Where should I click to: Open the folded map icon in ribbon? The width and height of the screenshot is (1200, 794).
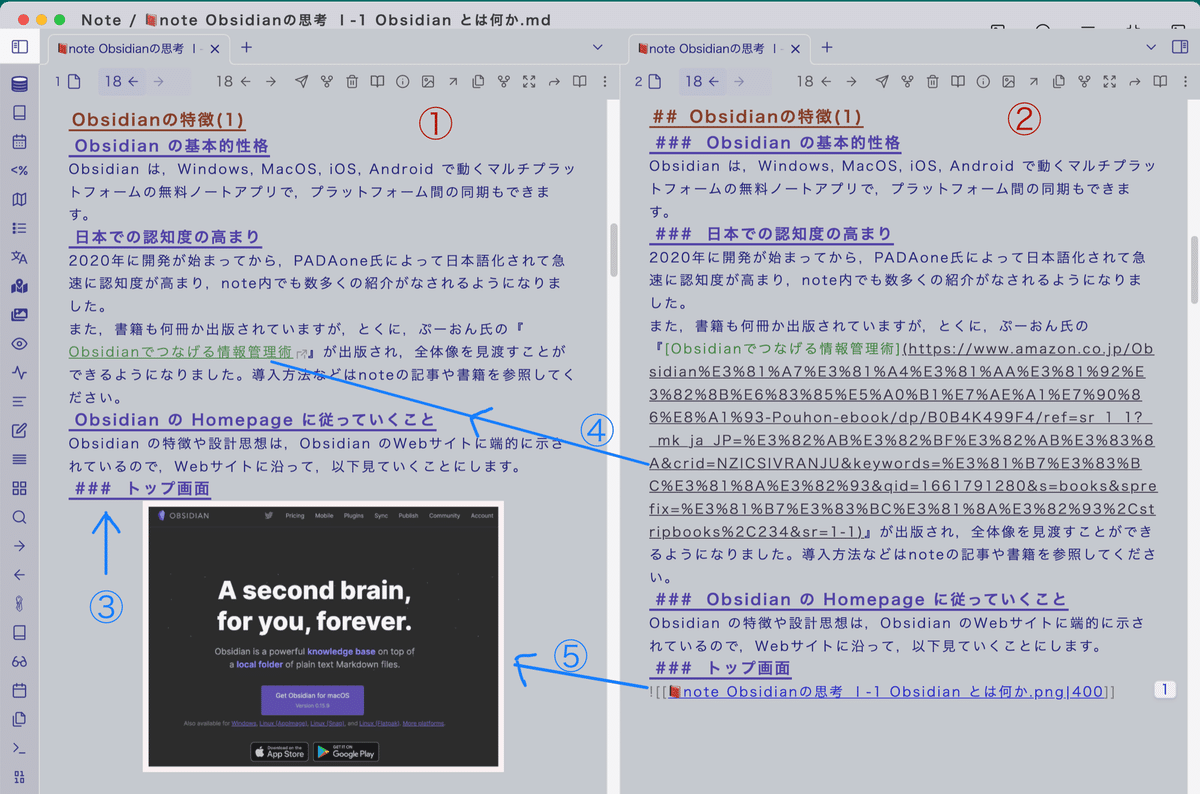click(x=19, y=200)
